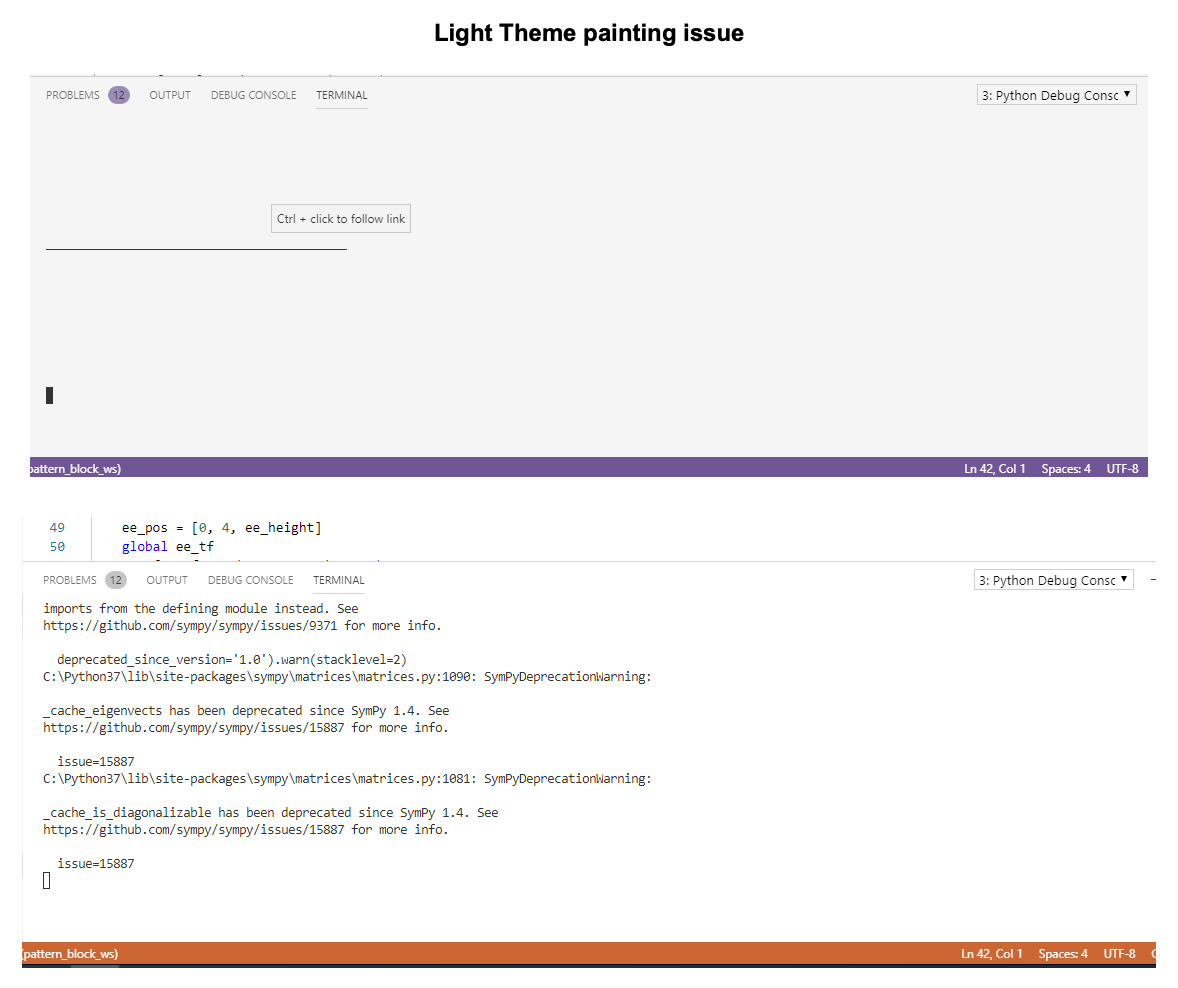Screen dimensions: 1178x988
Task: Click UTF-8 encoding in orange status bar
Action: (x=1119, y=954)
